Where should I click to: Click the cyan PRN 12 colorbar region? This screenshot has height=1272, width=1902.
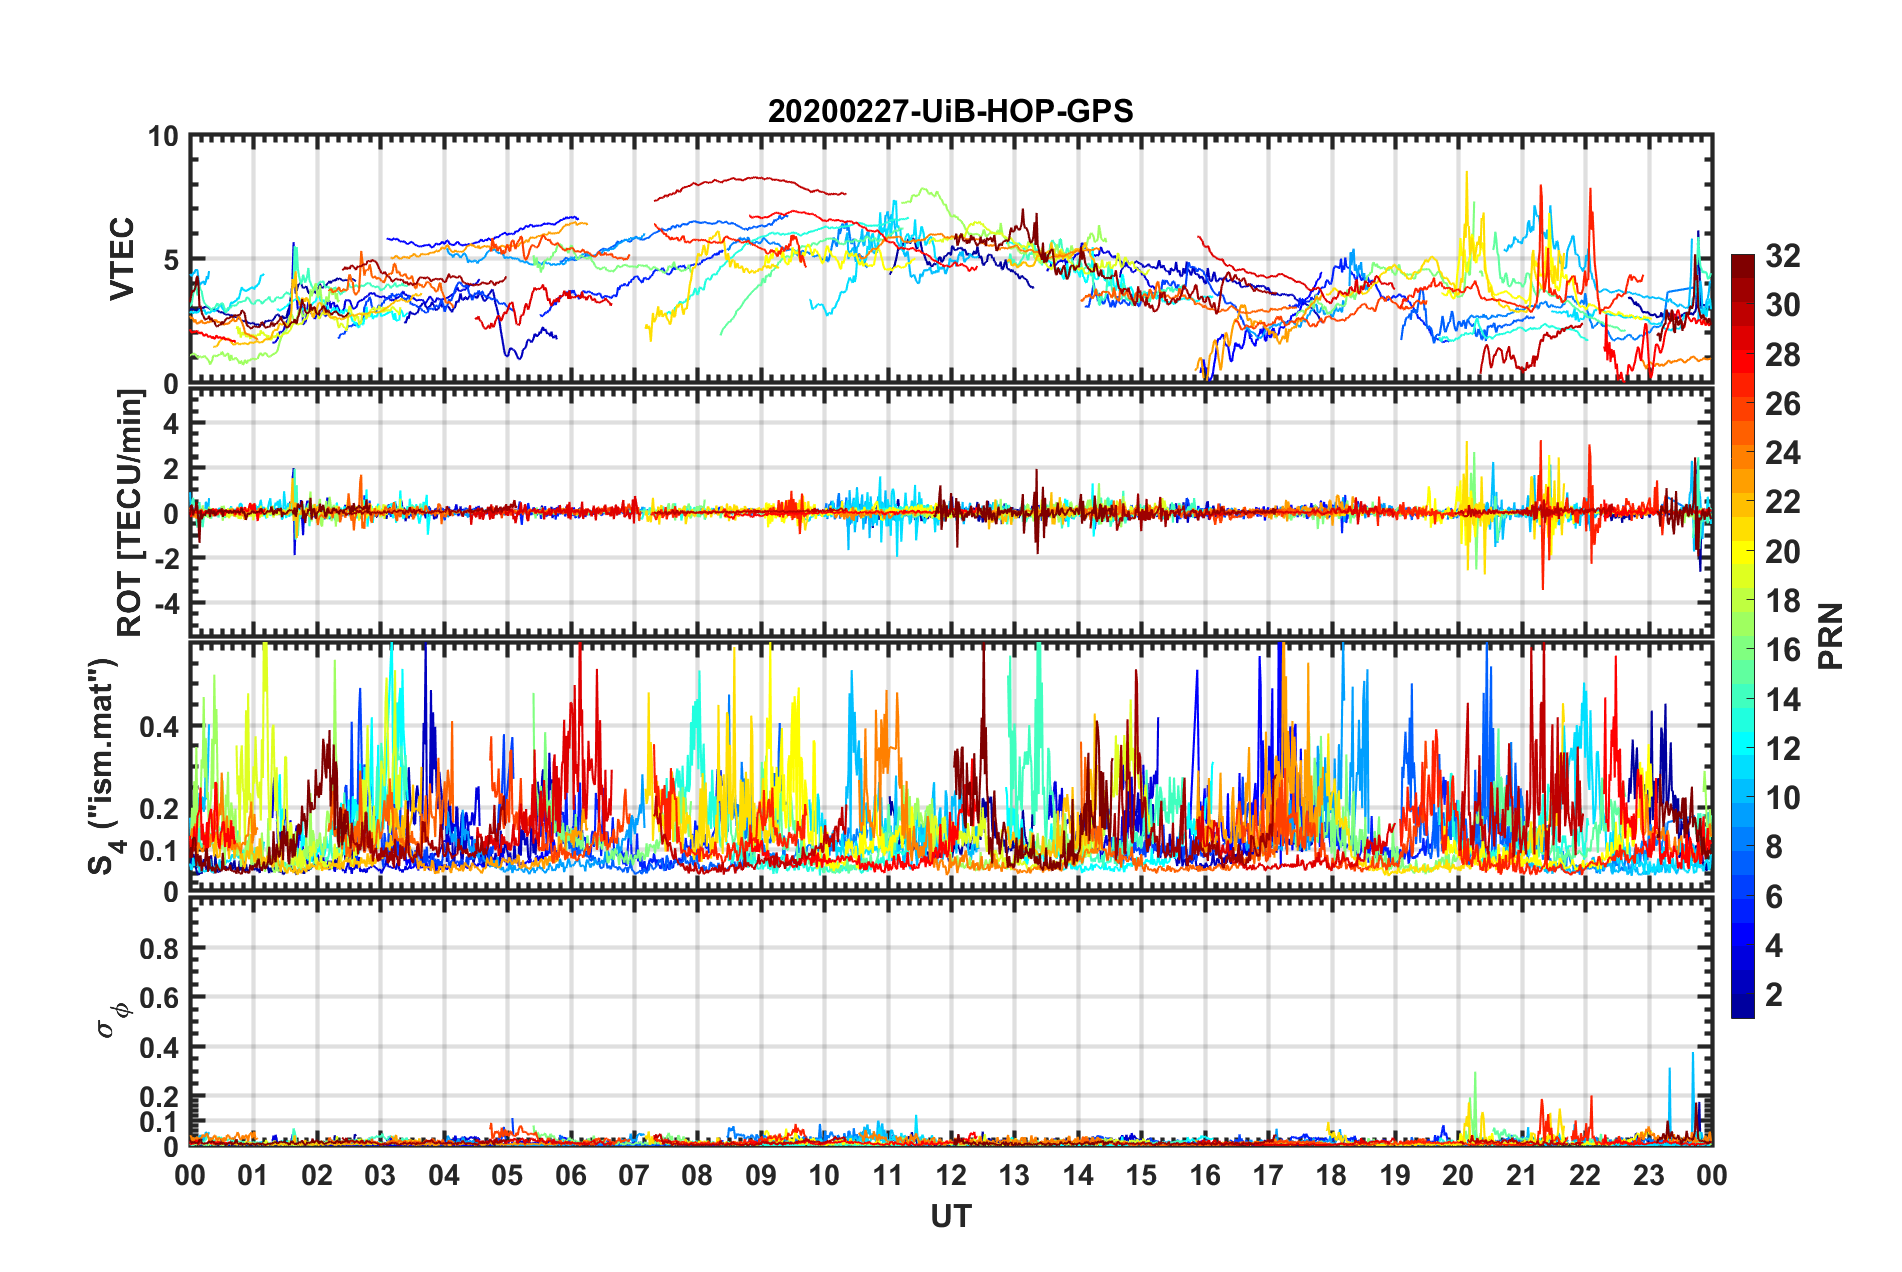pos(1743,749)
